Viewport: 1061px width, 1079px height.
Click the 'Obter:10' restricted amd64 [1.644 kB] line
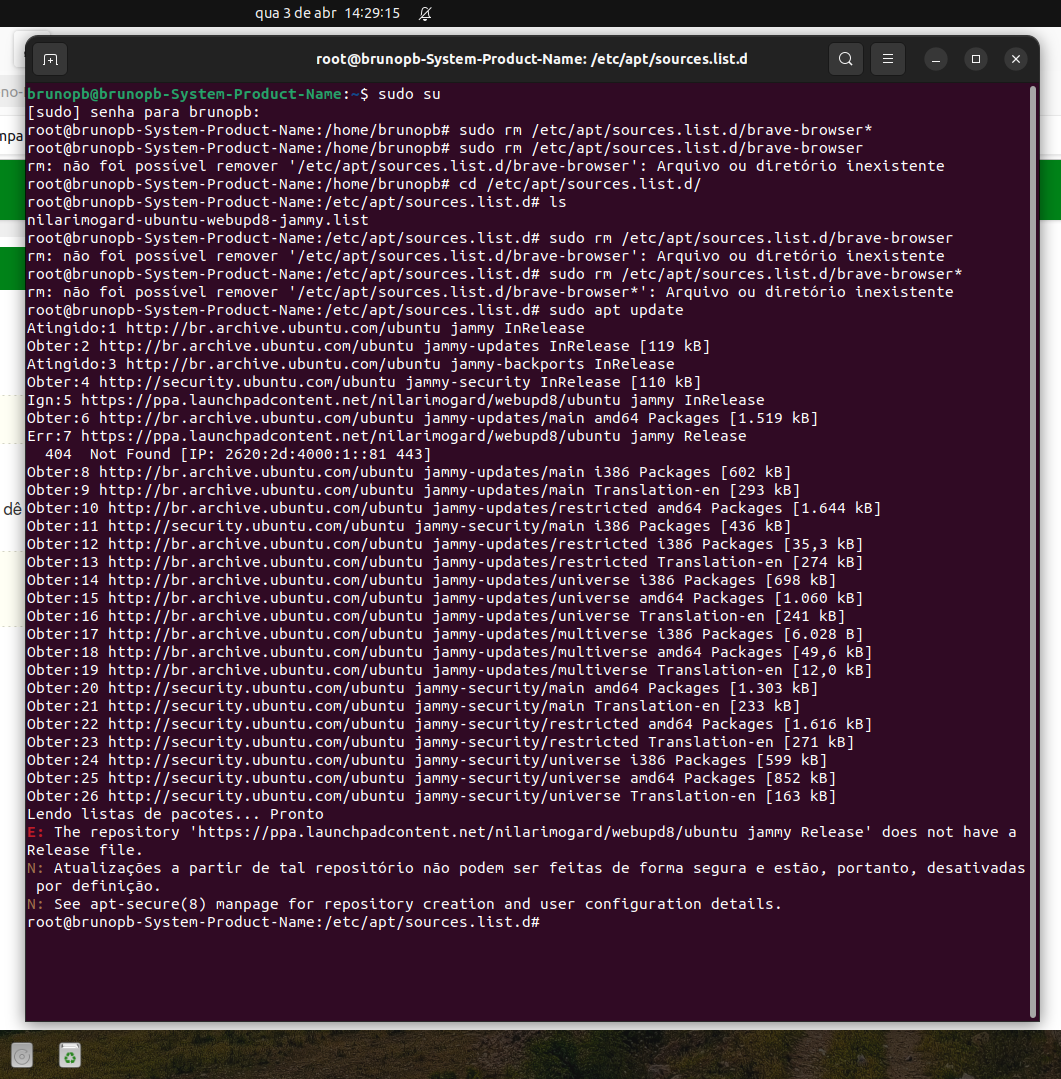click(x=454, y=508)
